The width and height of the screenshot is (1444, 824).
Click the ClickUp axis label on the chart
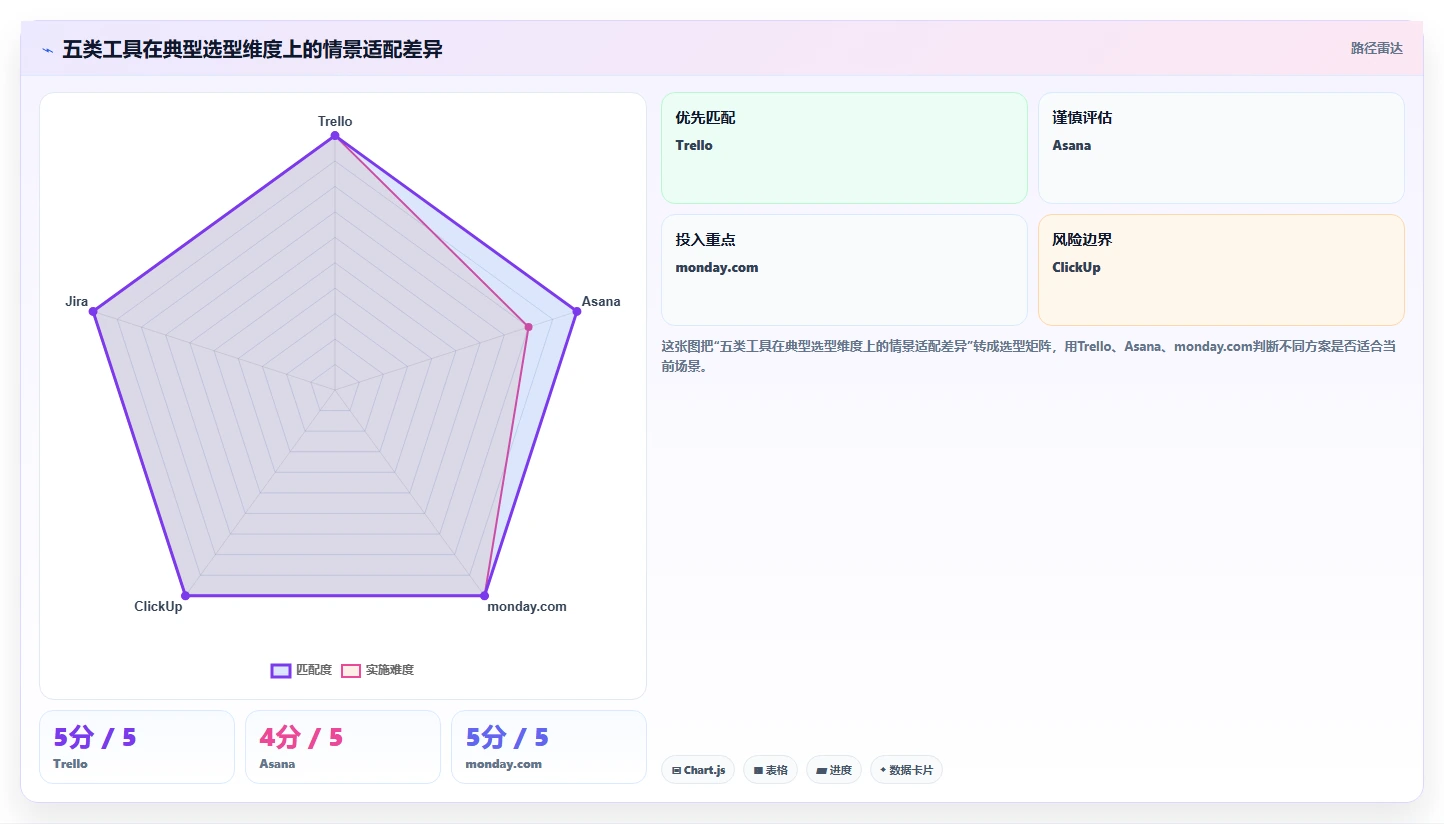point(158,606)
